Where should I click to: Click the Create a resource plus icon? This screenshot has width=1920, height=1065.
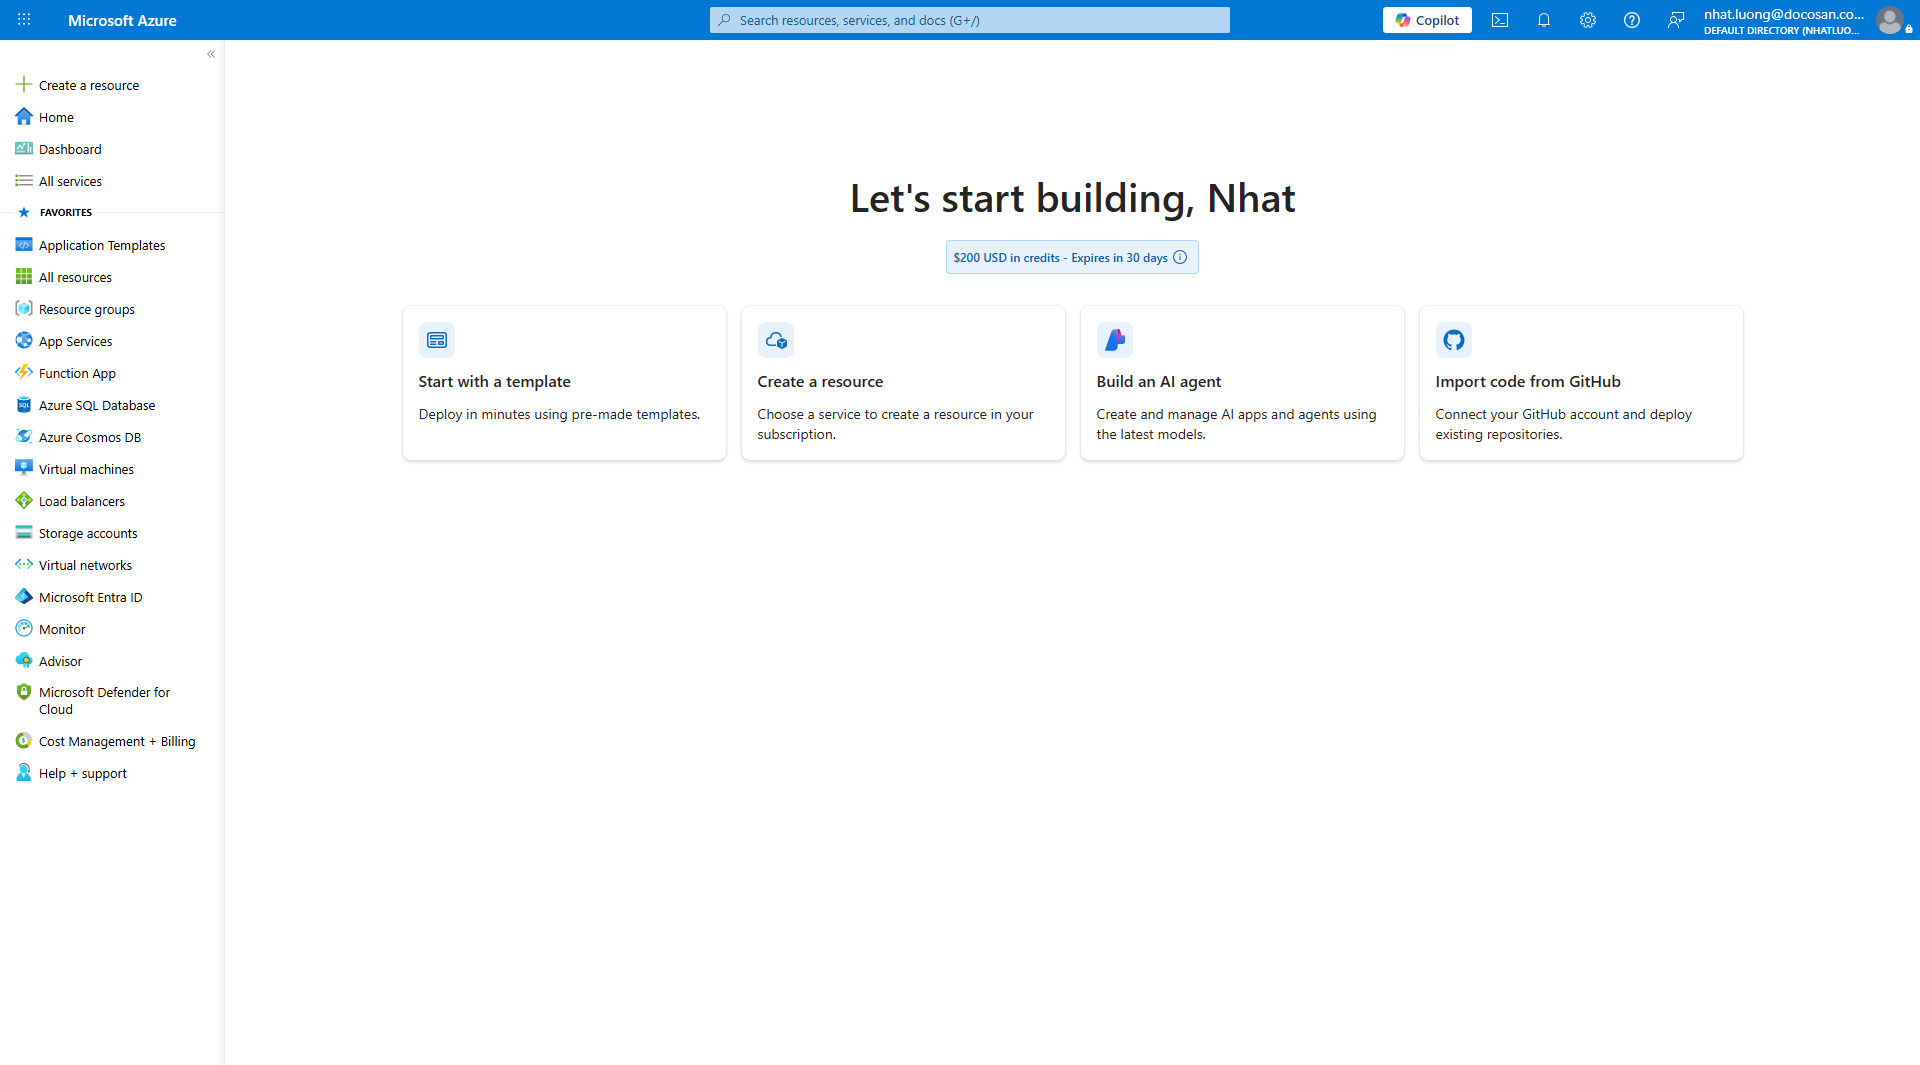(24, 85)
